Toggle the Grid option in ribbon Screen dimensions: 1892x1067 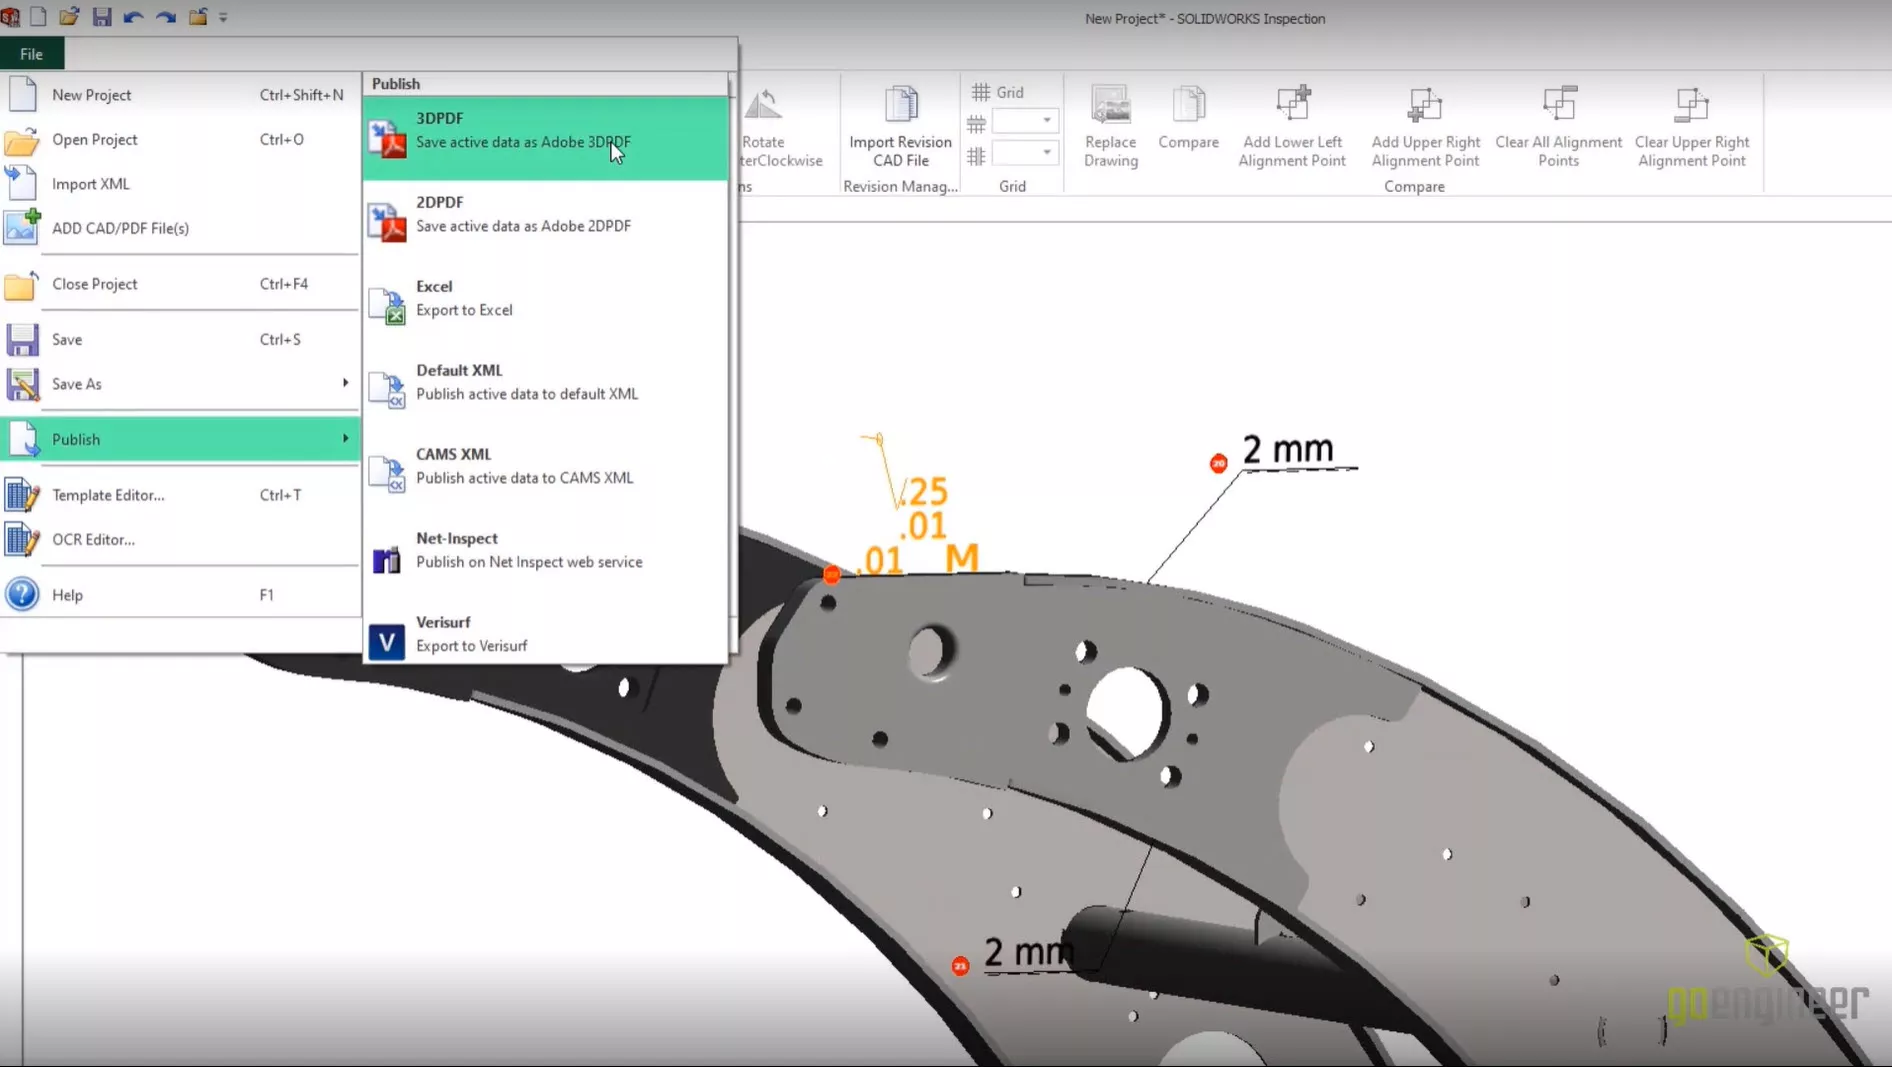coord(998,92)
